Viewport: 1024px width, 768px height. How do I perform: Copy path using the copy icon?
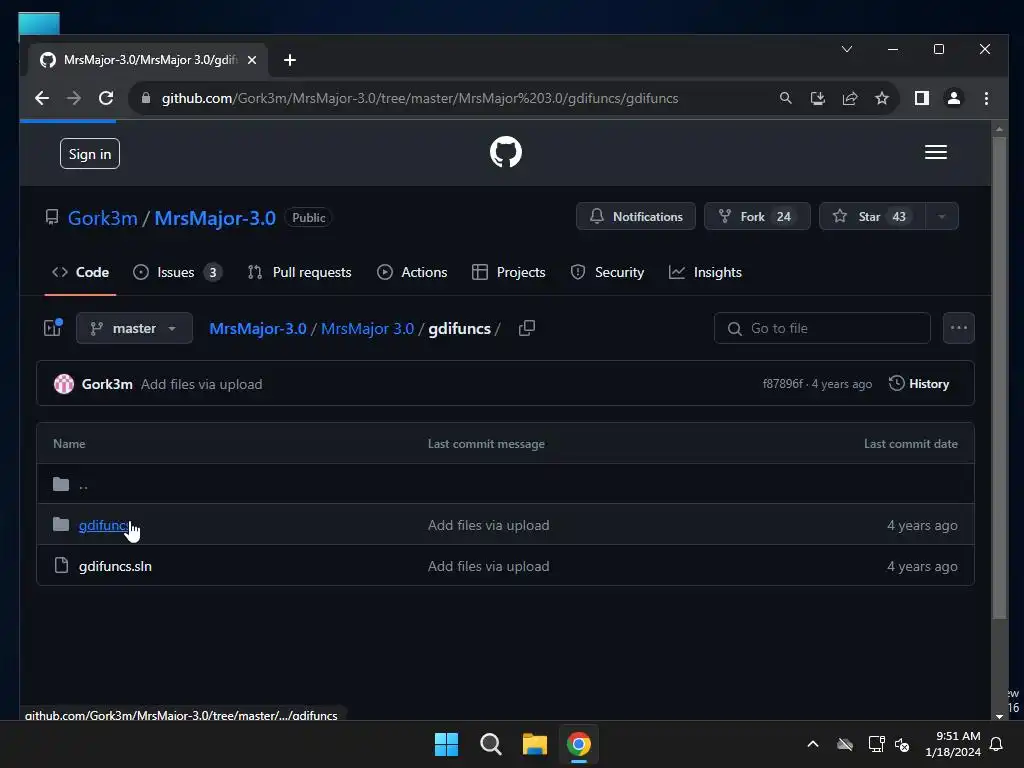526,328
